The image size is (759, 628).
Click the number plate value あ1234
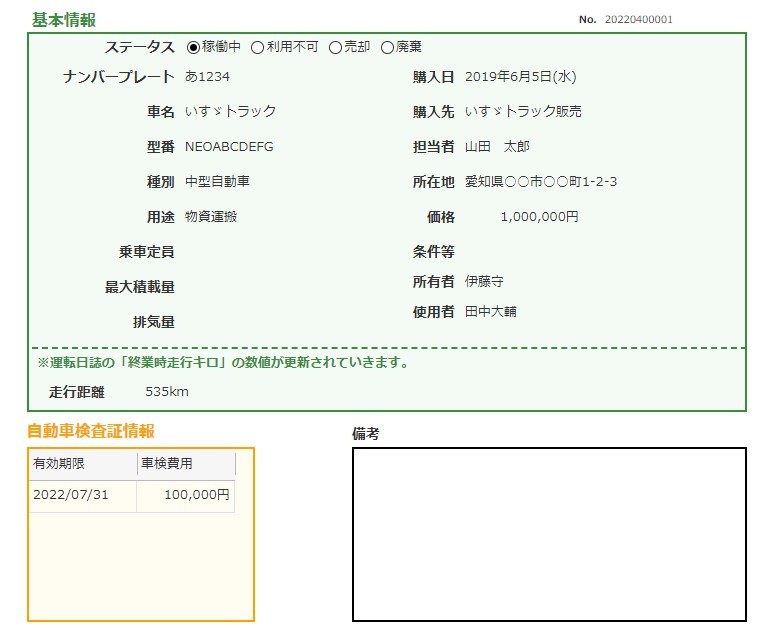pos(208,77)
